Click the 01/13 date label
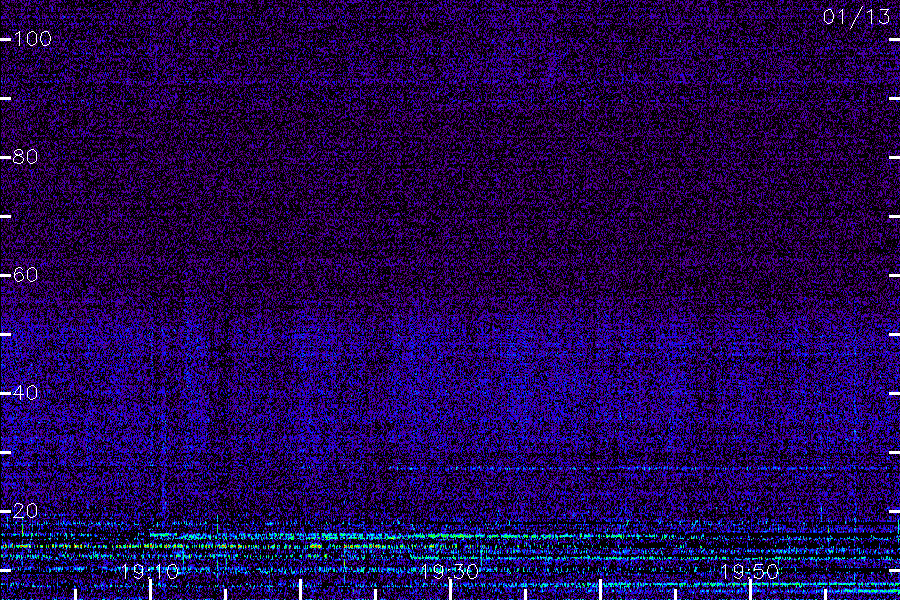Screen dimensions: 900x600 click(x=856, y=17)
